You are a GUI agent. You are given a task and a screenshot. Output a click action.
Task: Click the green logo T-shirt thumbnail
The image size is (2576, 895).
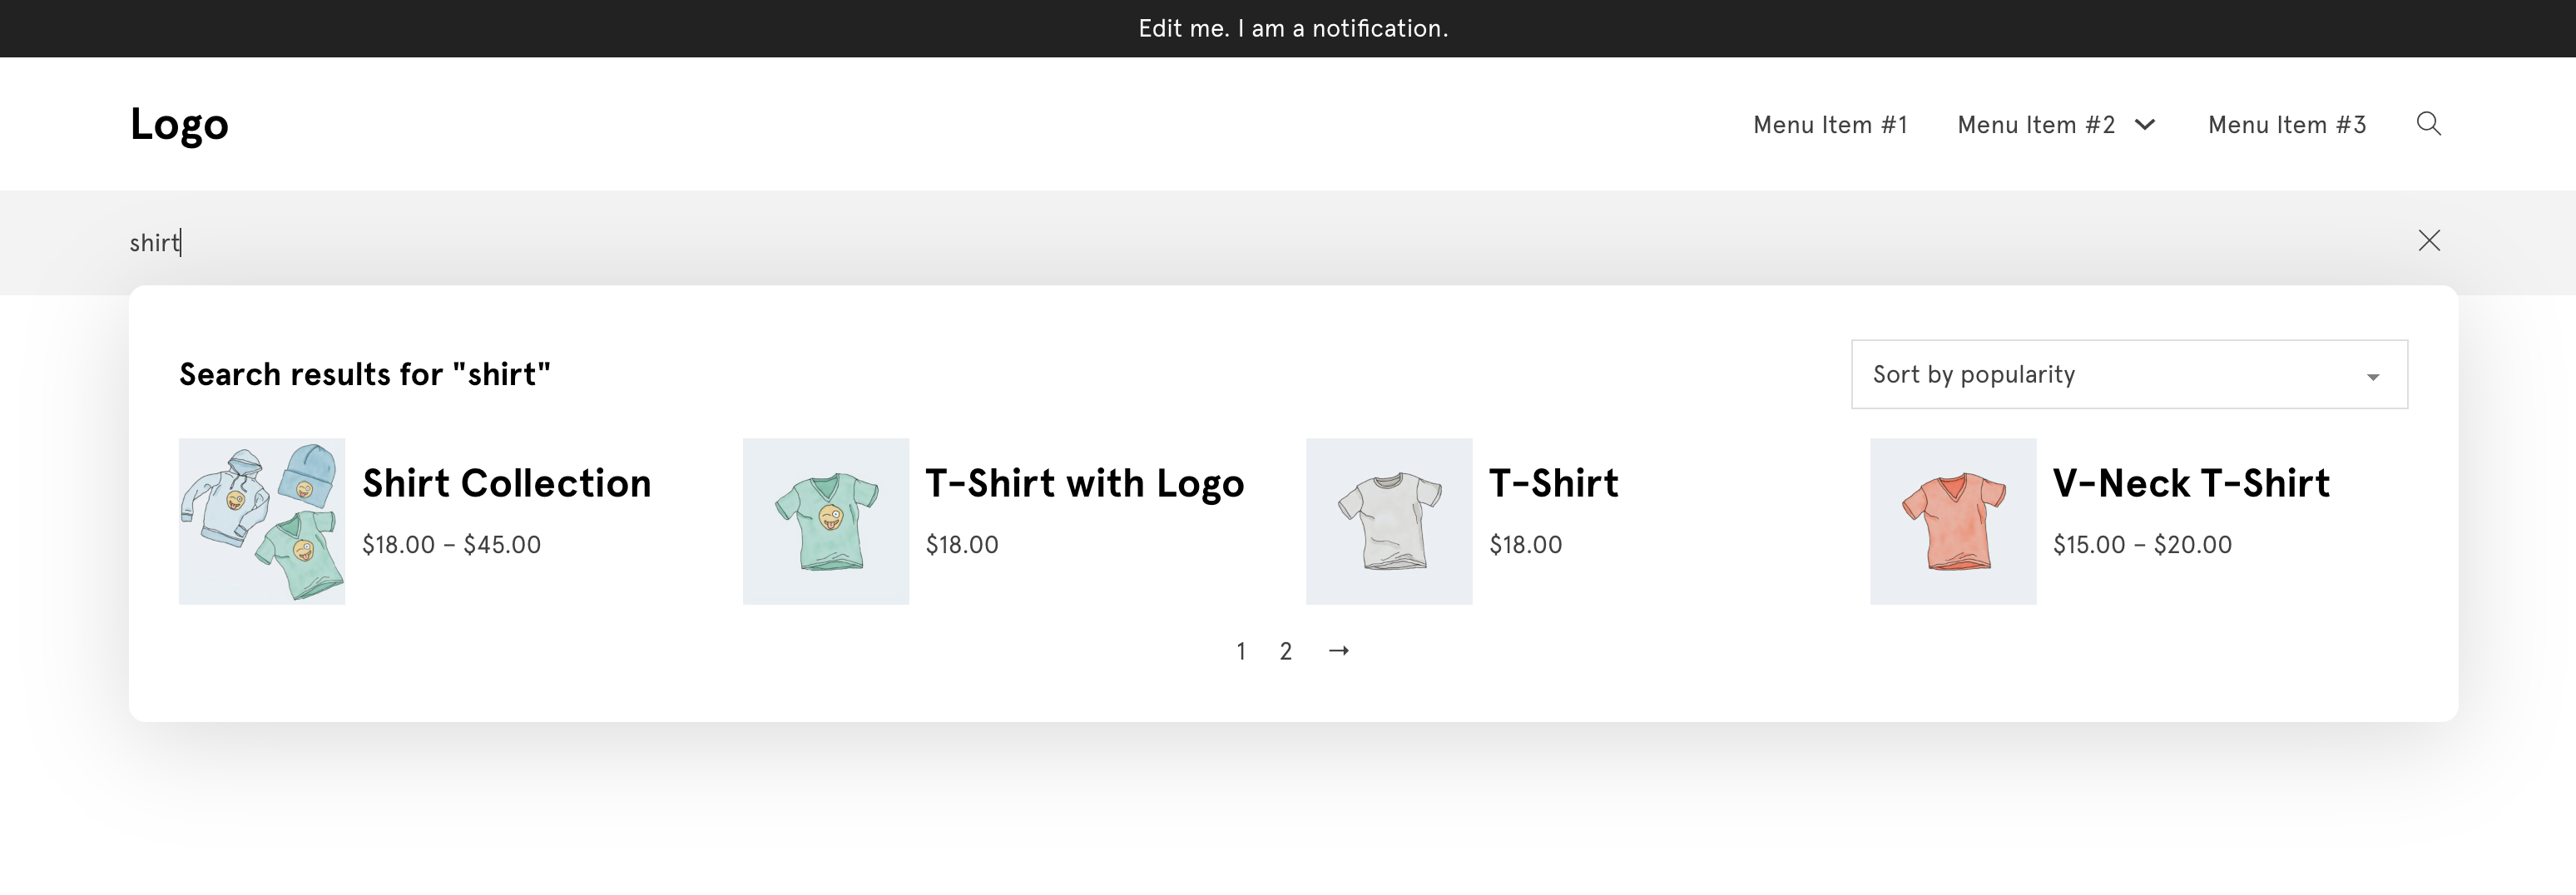[825, 521]
